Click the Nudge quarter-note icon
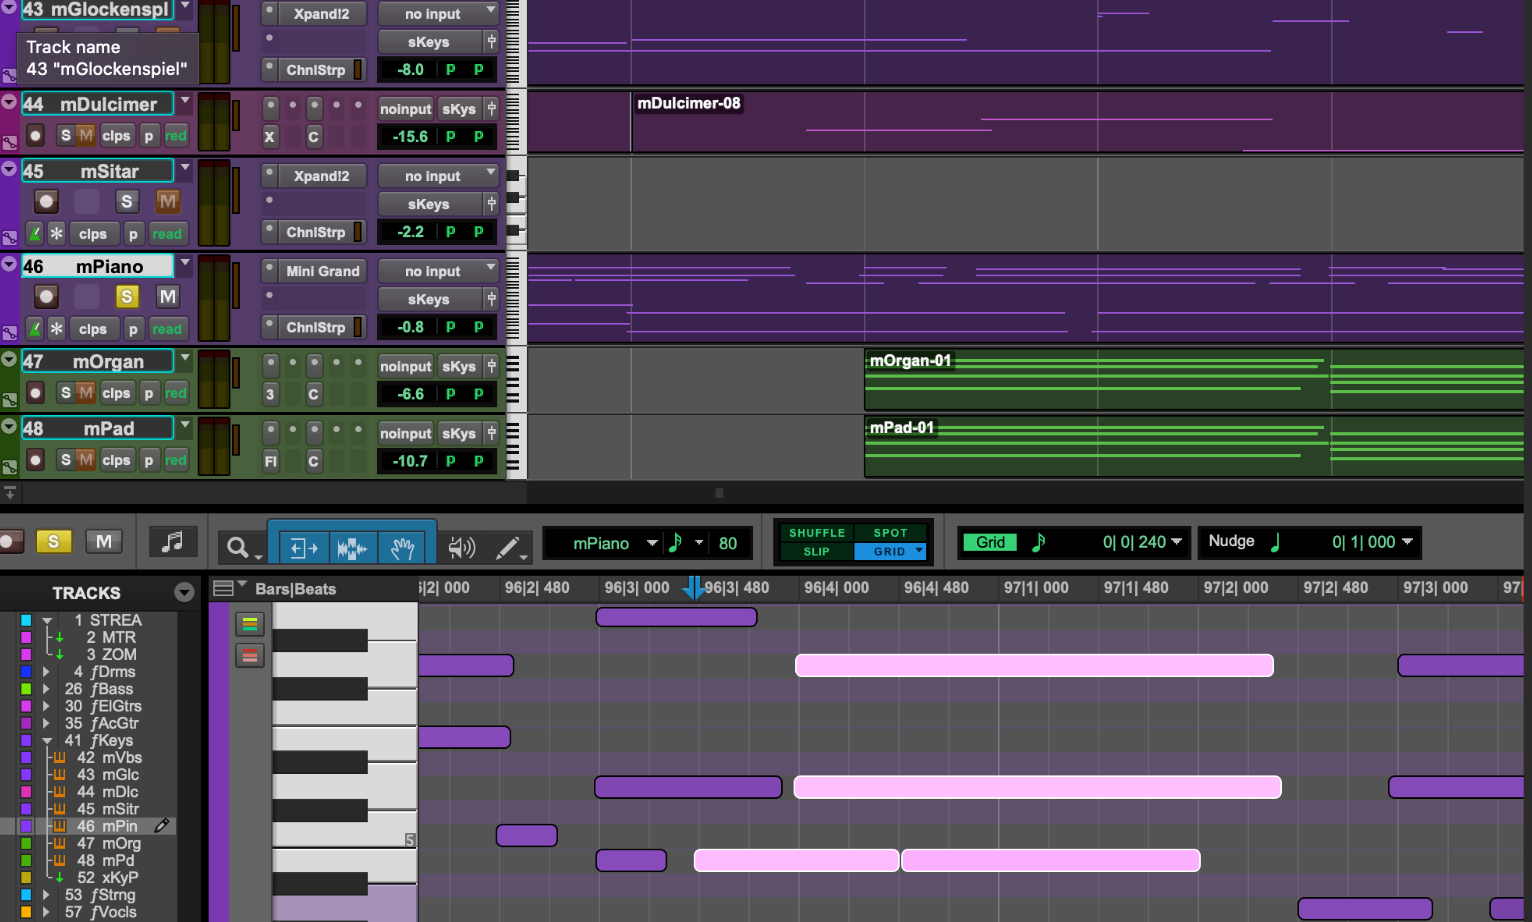The height and width of the screenshot is (922, 1532). (x=1275, y=542)
